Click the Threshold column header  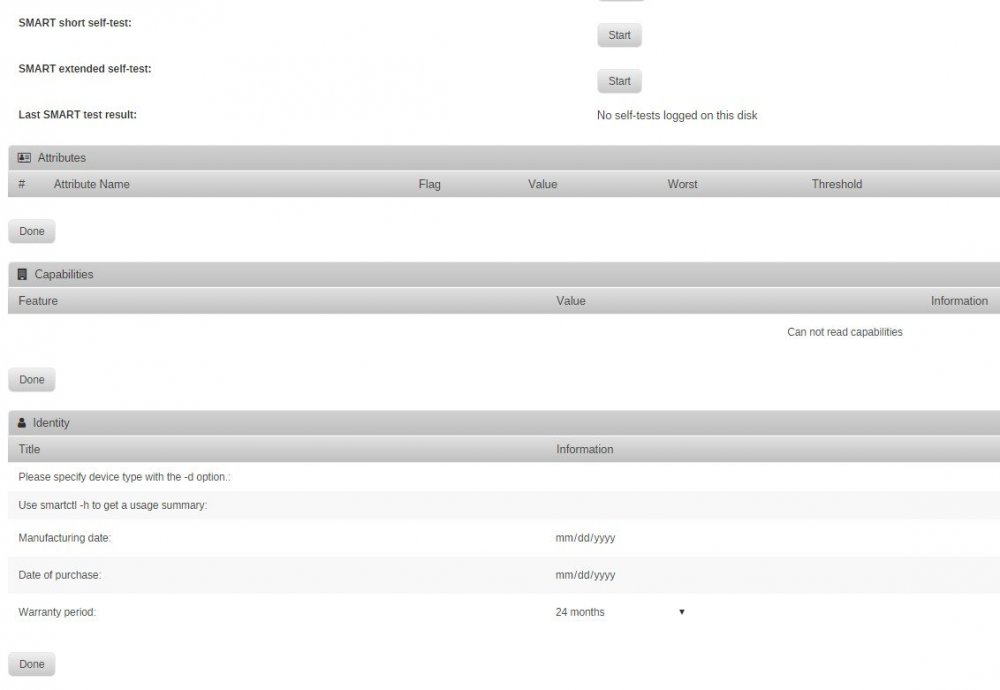[x=837, y=184]
